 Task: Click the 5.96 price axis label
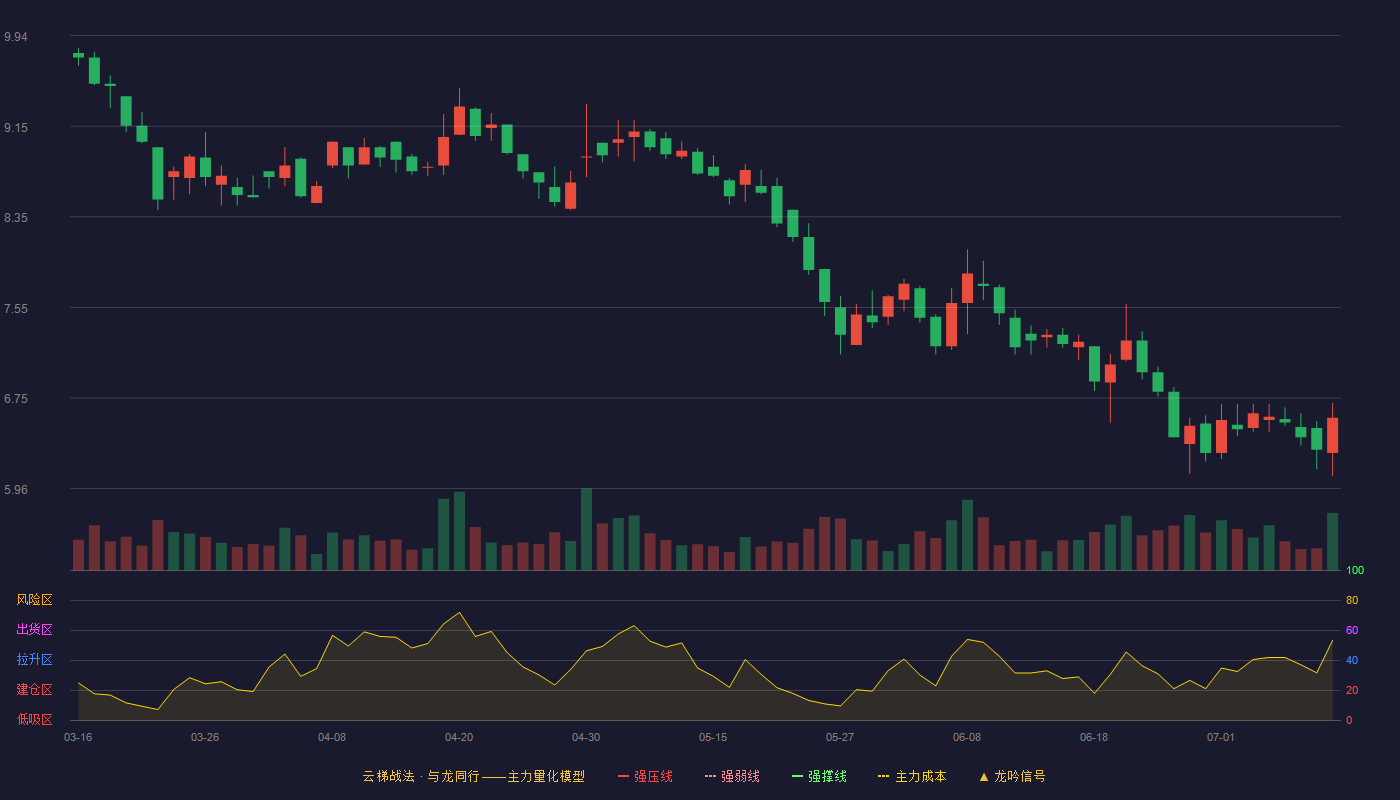pyautogui.click(x=16, y=490)
